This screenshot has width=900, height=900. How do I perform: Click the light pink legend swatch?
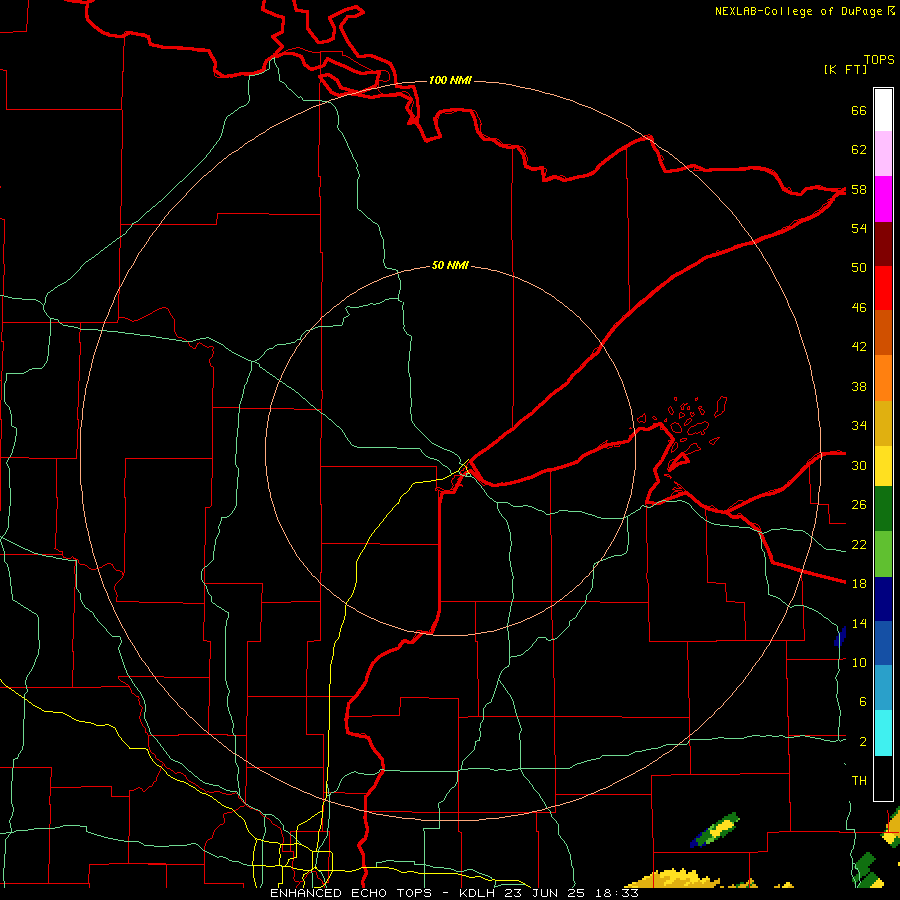(x=883, y=154)
